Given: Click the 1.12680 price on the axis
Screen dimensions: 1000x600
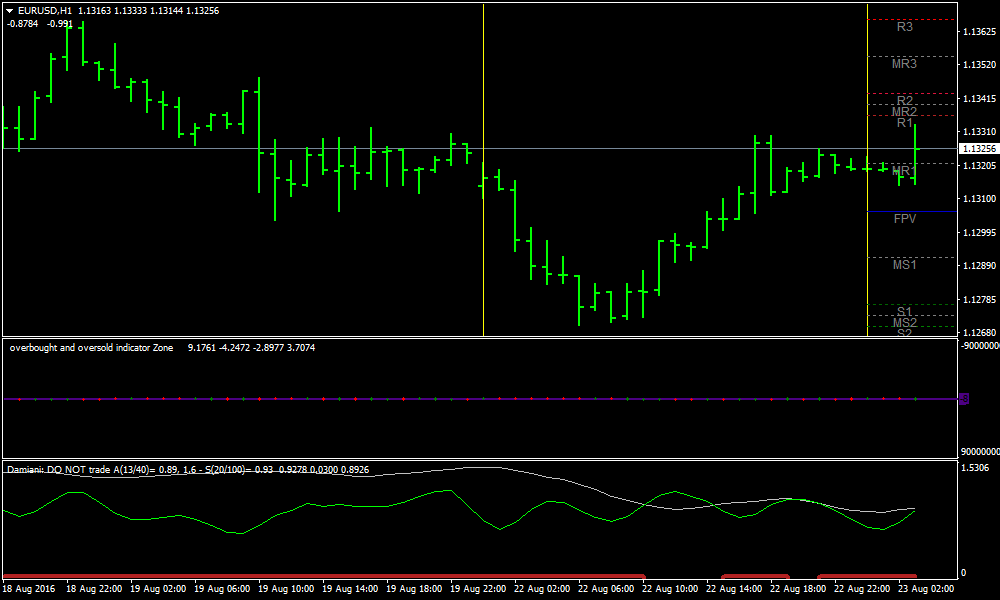Looking at the screenshot, I should (x=978, y=333).
